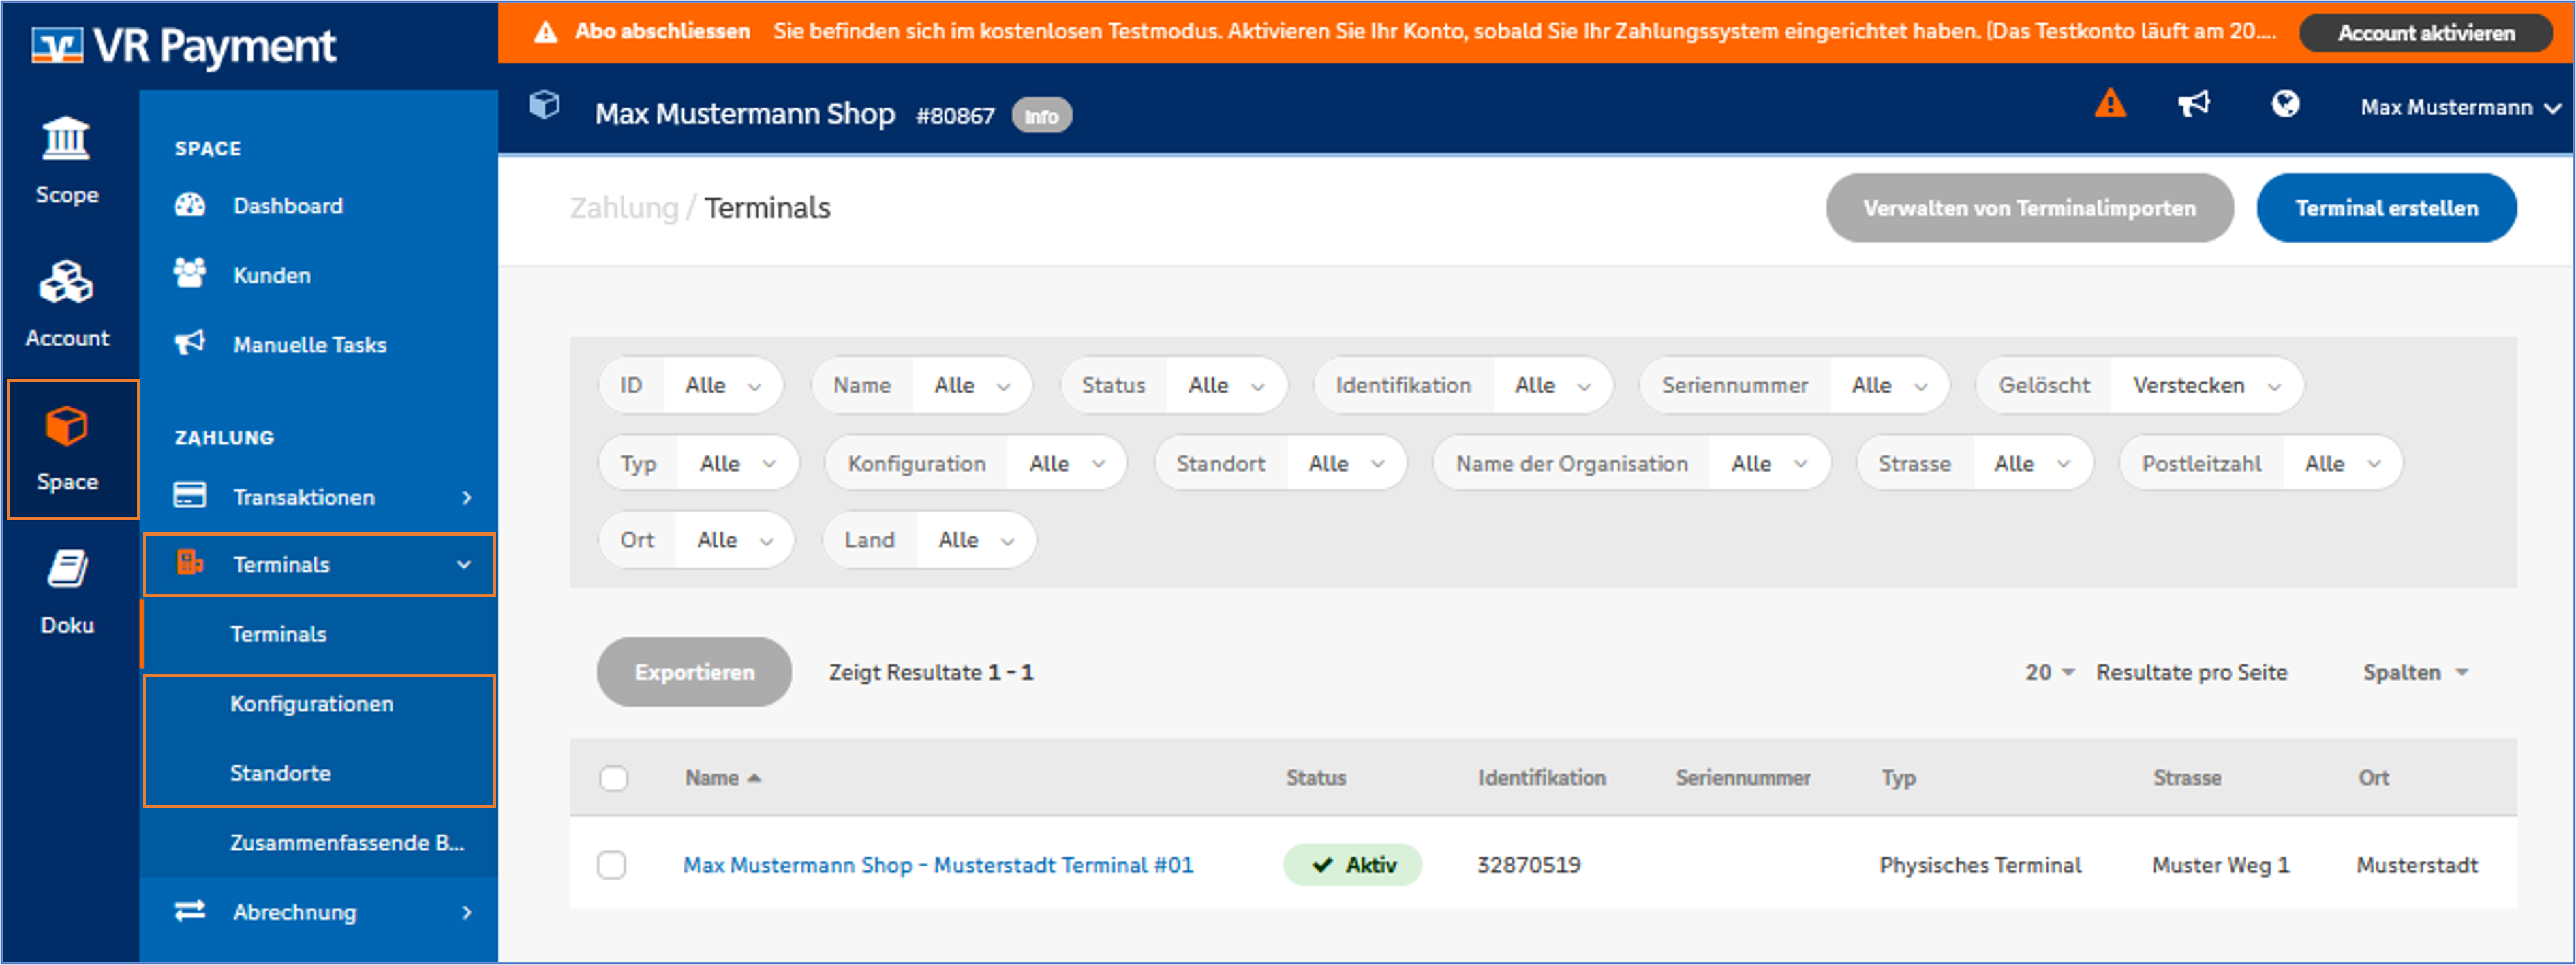Open announcements megaphone in header
The height and width of the screenshot is (965, 2576).
click(2194, 104)
